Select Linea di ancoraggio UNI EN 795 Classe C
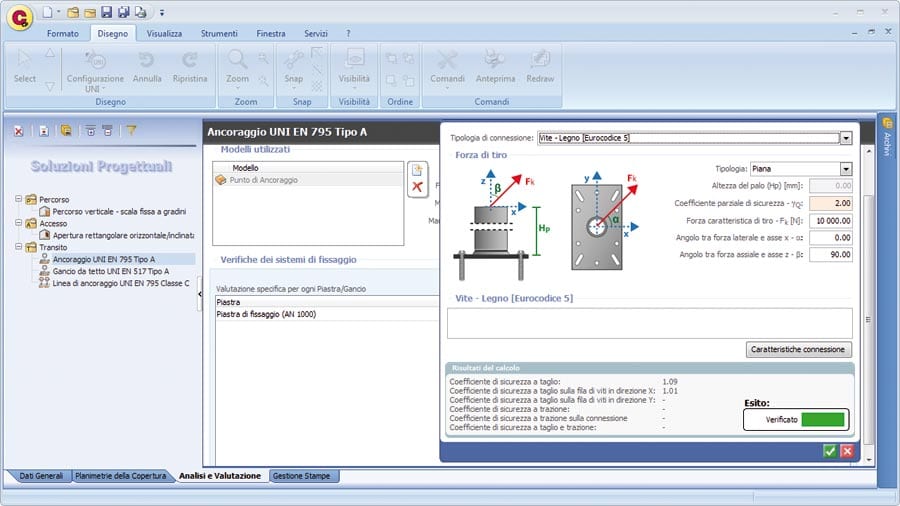Screen dimensions: 900x506 pos(121,283)
